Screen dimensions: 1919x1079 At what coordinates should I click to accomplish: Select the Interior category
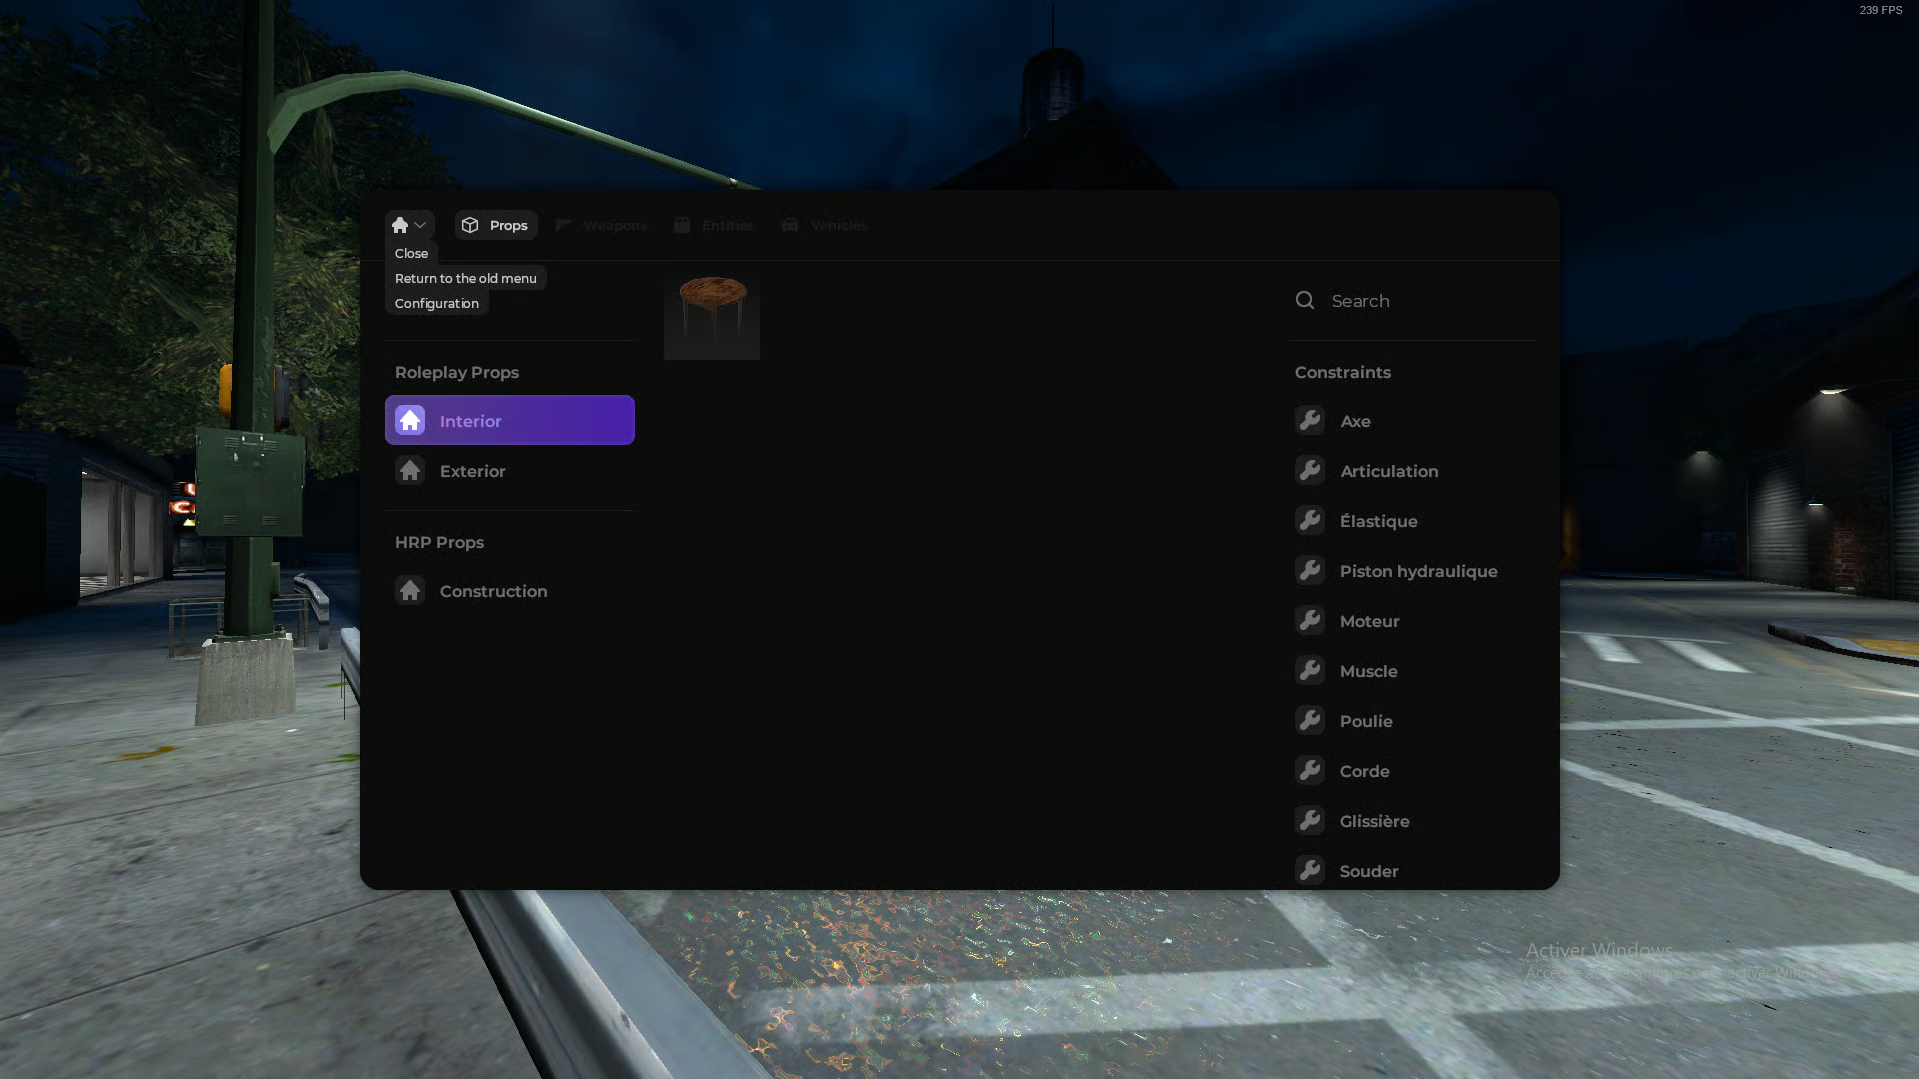510,420
